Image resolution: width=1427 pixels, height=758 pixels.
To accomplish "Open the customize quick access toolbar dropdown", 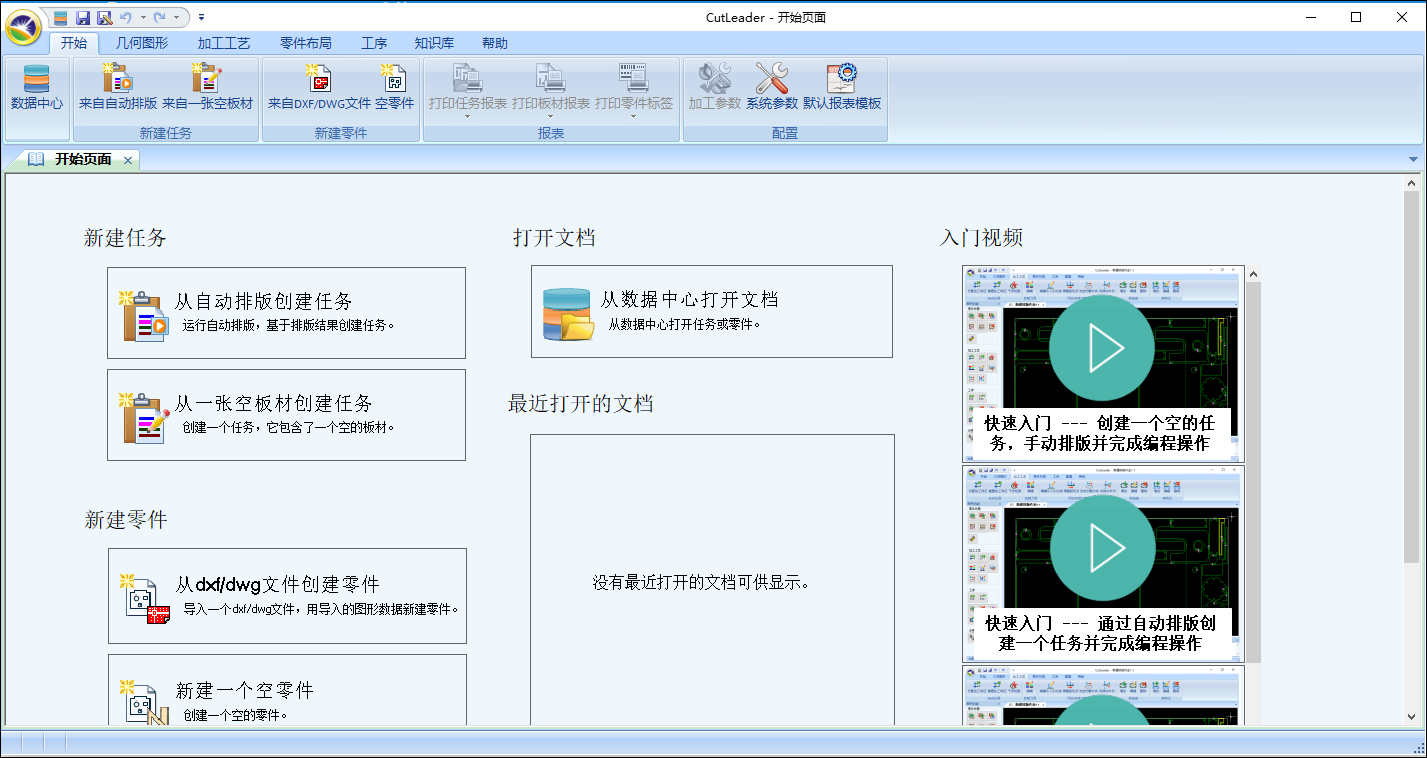I will pyautogui.click(x=201, y=17).
